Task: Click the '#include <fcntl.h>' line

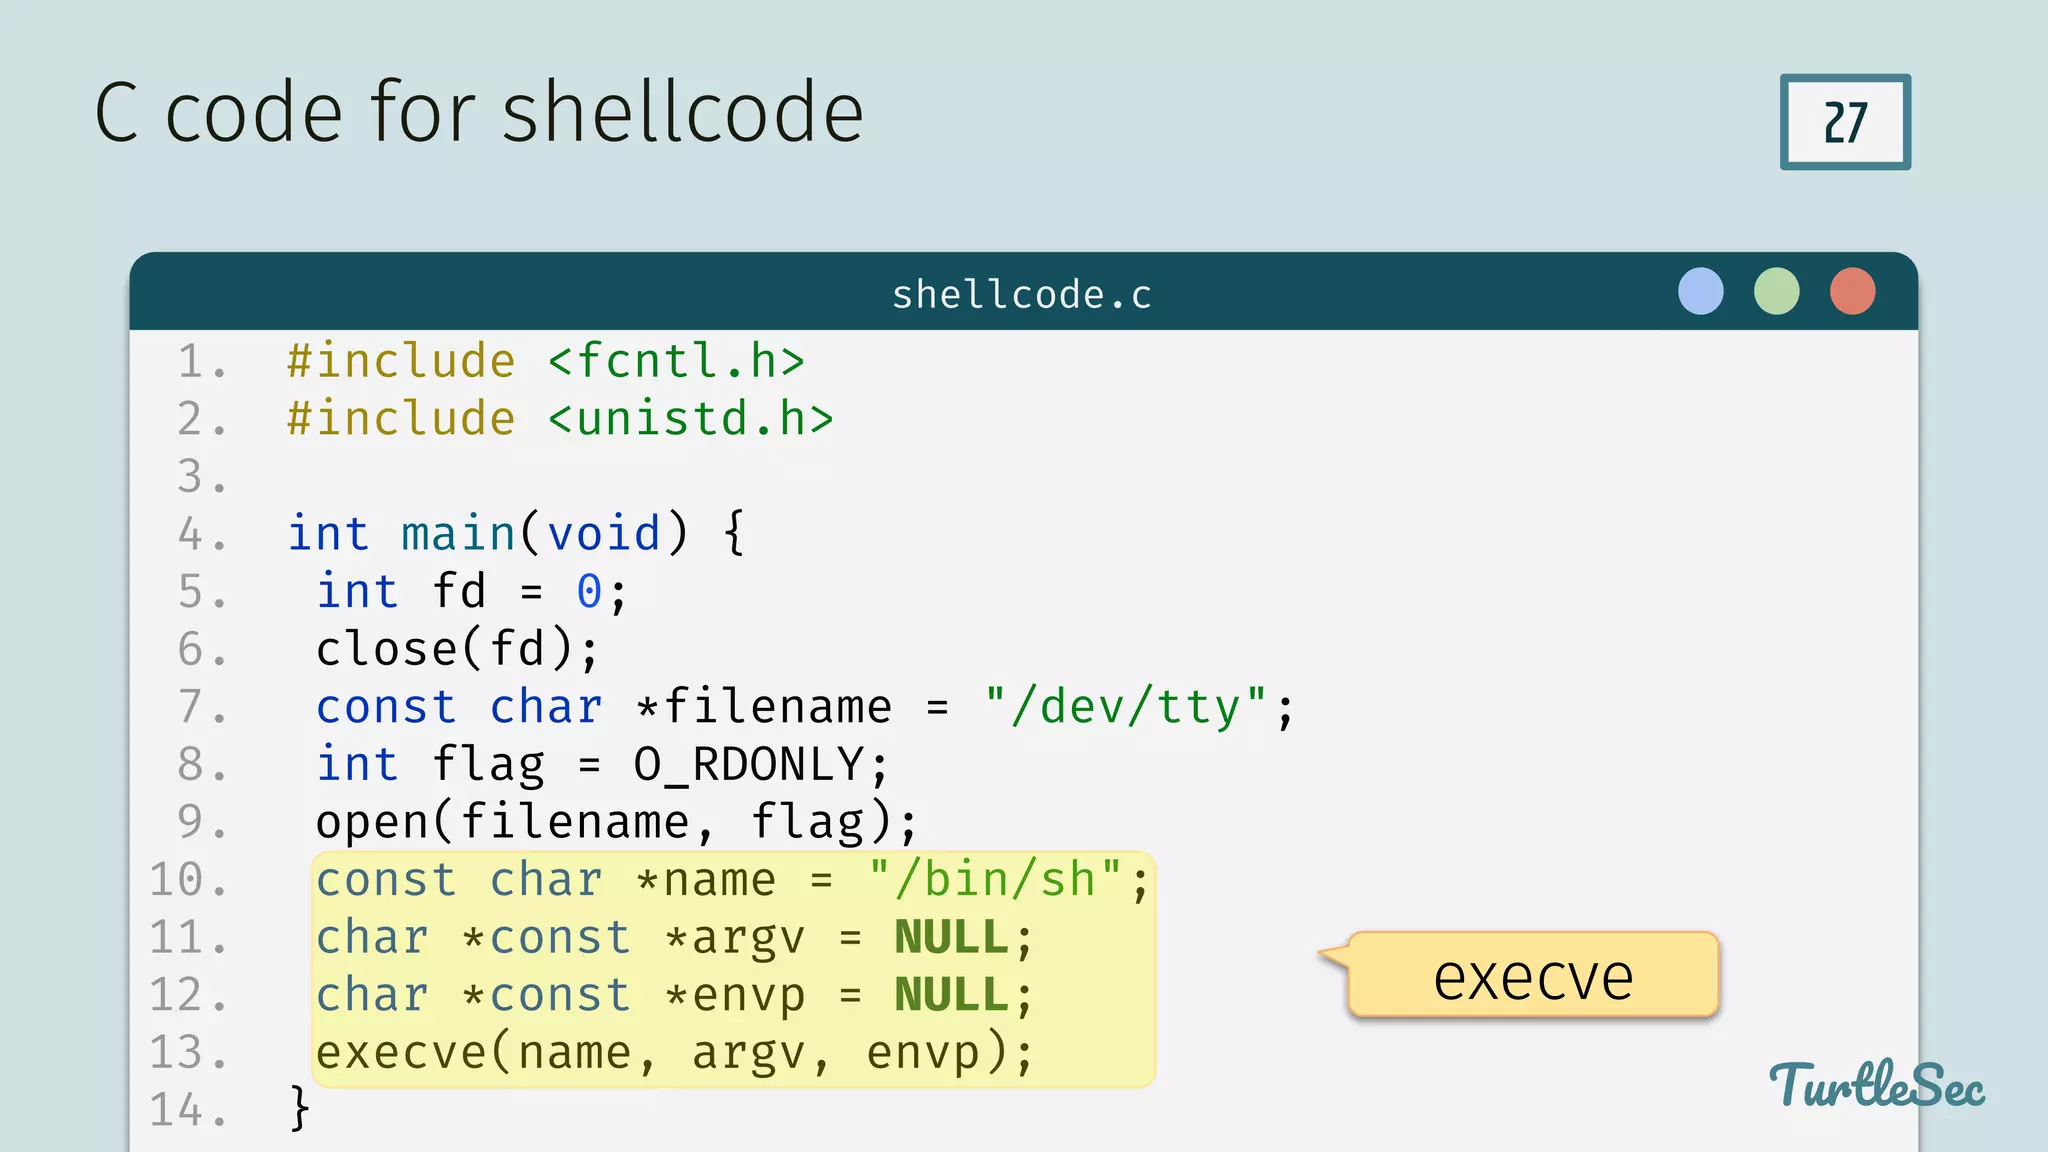Action: coord(545,361)
